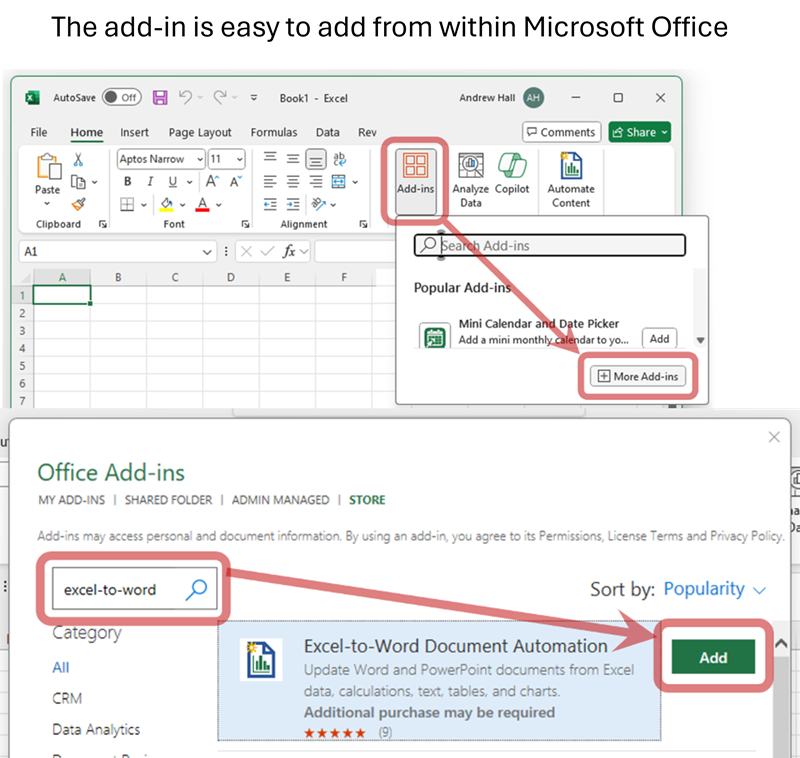
Task: Click the Mini Calendar and Date Picker icon
Action: click(435, 337)
